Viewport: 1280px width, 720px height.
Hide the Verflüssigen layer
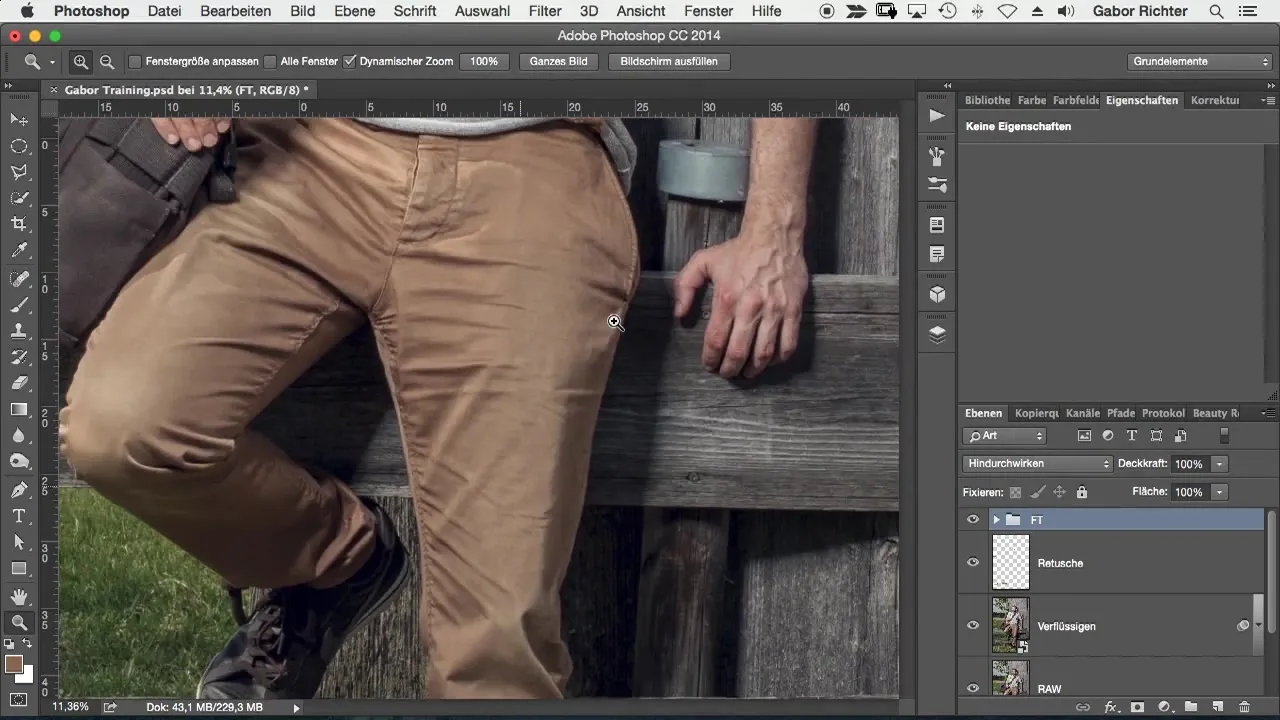click(973, 626)
